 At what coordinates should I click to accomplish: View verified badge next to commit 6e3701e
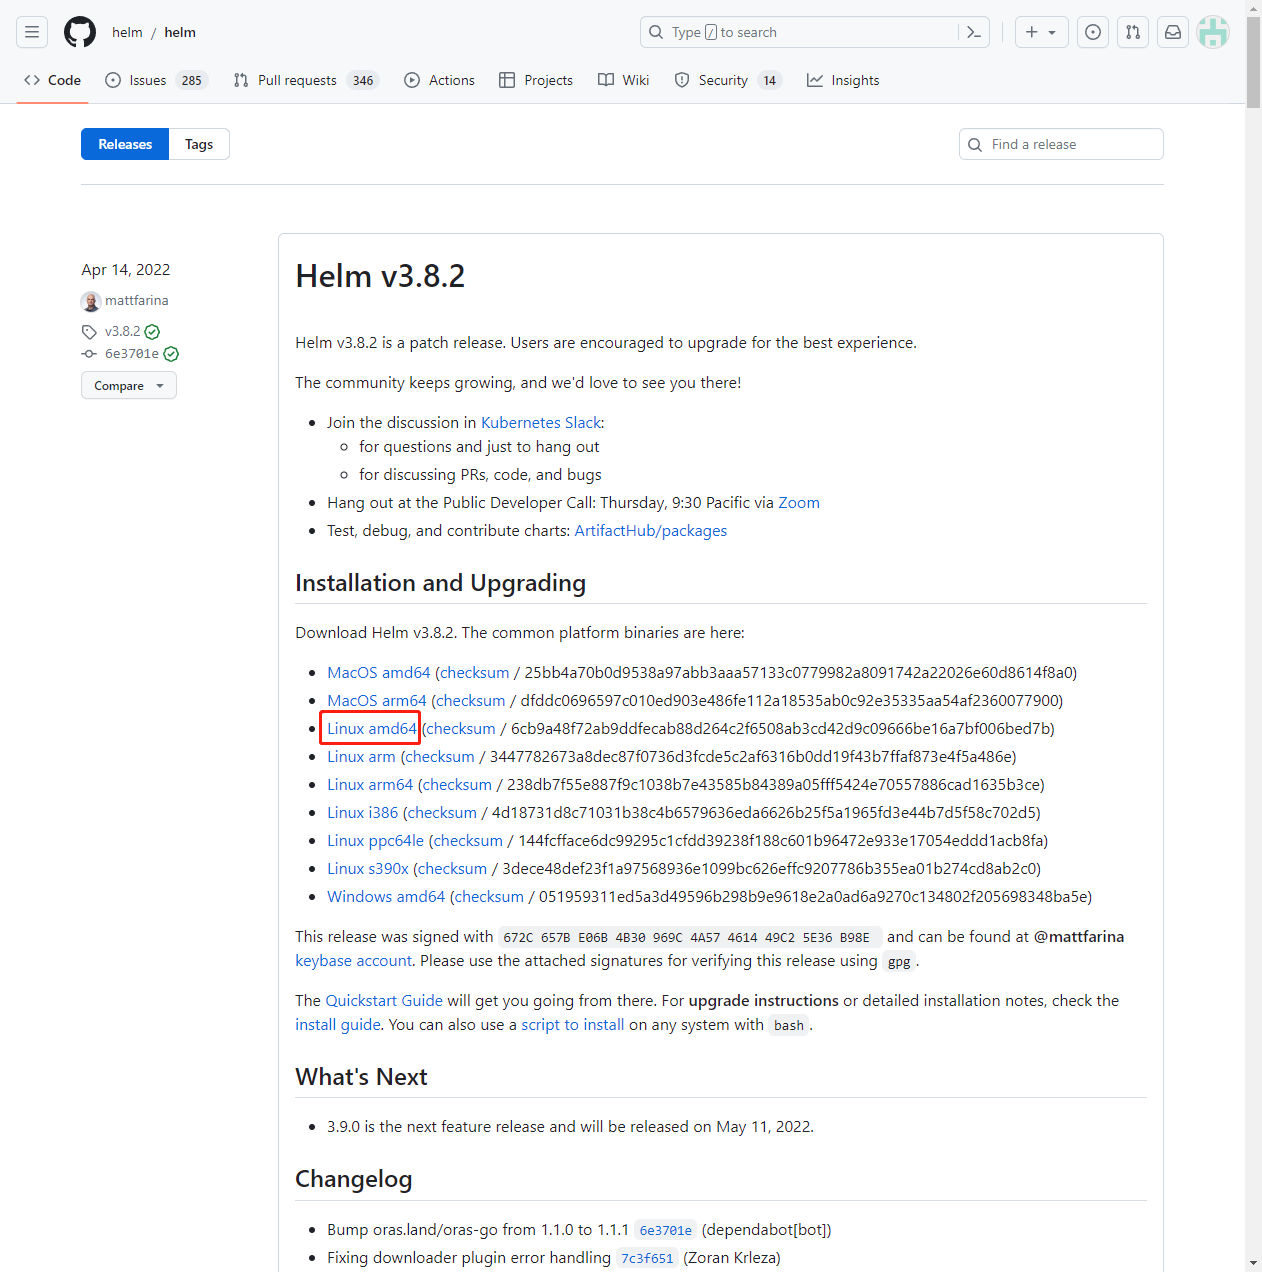(171, 354)
